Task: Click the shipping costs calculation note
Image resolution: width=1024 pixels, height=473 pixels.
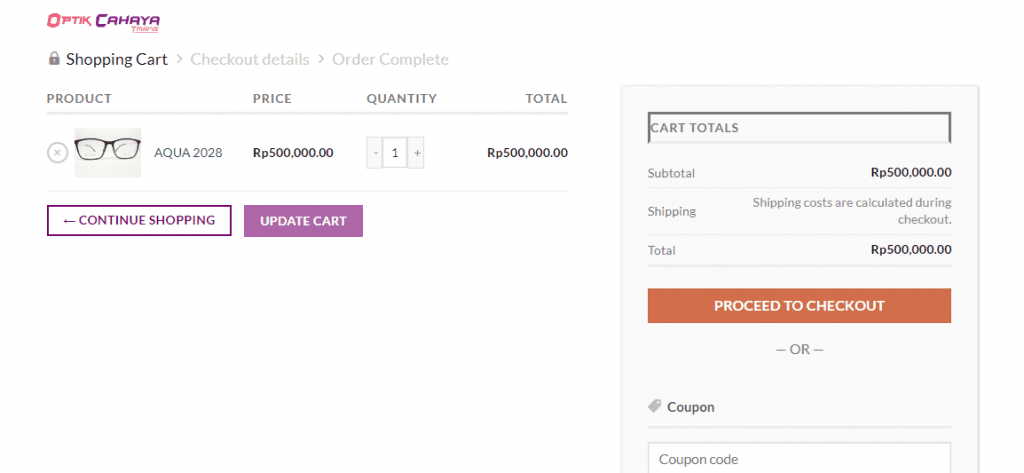Action: coord(851,211)
